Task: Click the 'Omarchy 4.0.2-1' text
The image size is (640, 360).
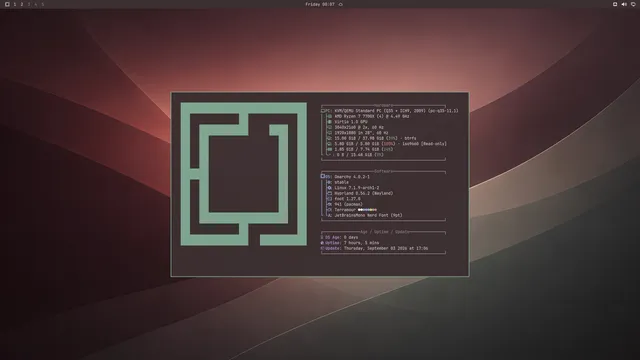Action: click(x=352, y=177)
